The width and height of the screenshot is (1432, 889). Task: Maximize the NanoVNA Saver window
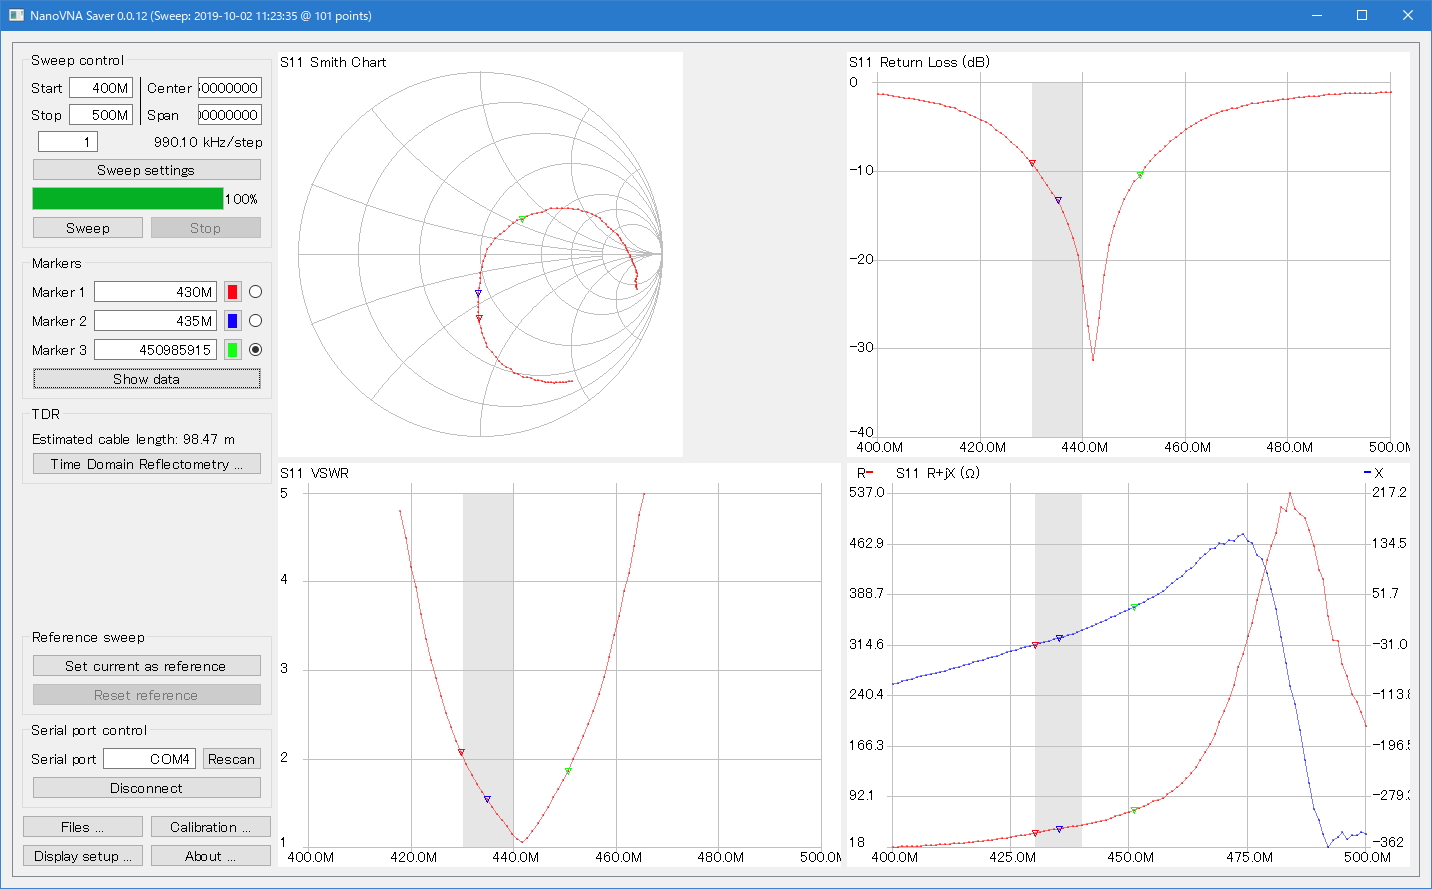click(1362, 15)
